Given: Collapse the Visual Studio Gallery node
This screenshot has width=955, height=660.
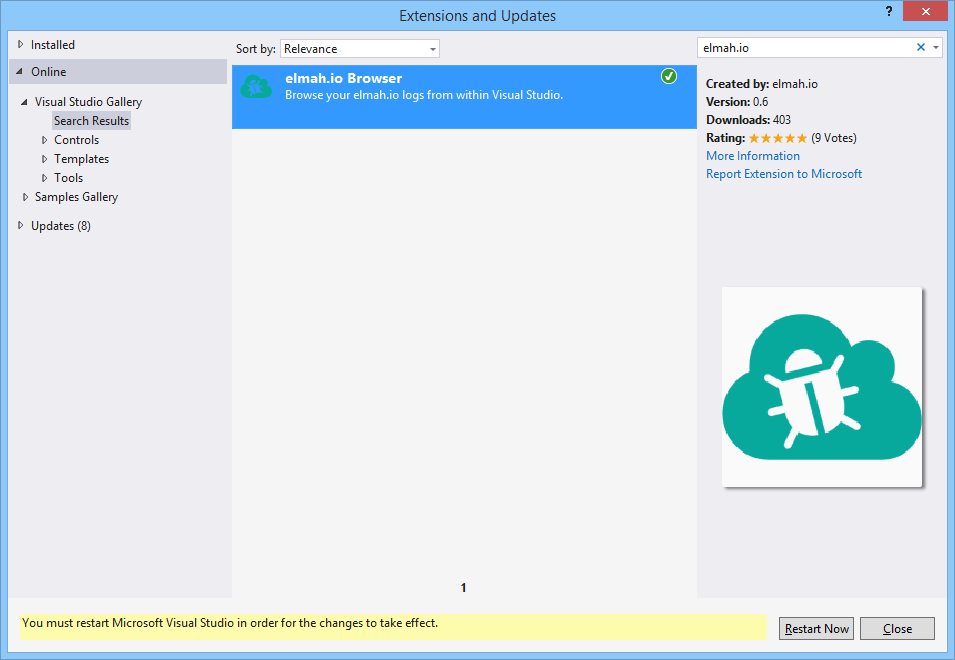Looking at the screenshot, I should (25, 101).
